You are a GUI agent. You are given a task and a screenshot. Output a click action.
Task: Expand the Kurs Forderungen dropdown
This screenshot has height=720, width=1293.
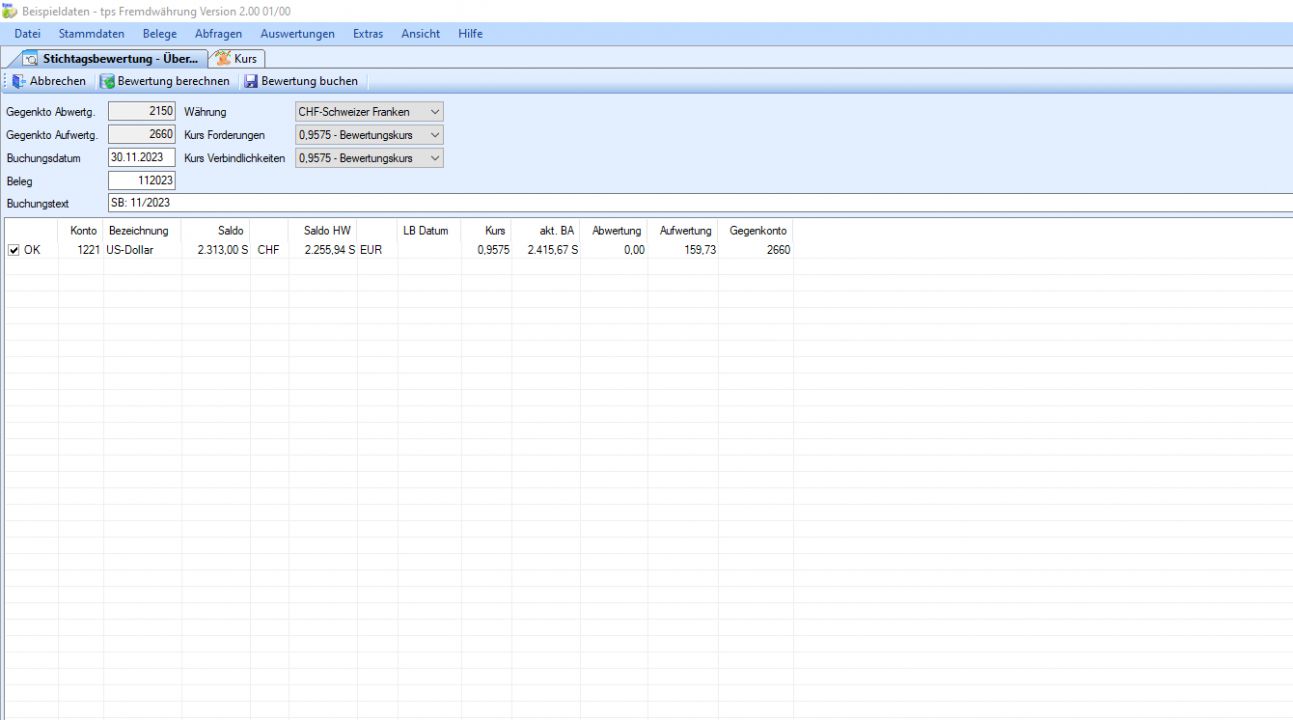tap(433, 135)
